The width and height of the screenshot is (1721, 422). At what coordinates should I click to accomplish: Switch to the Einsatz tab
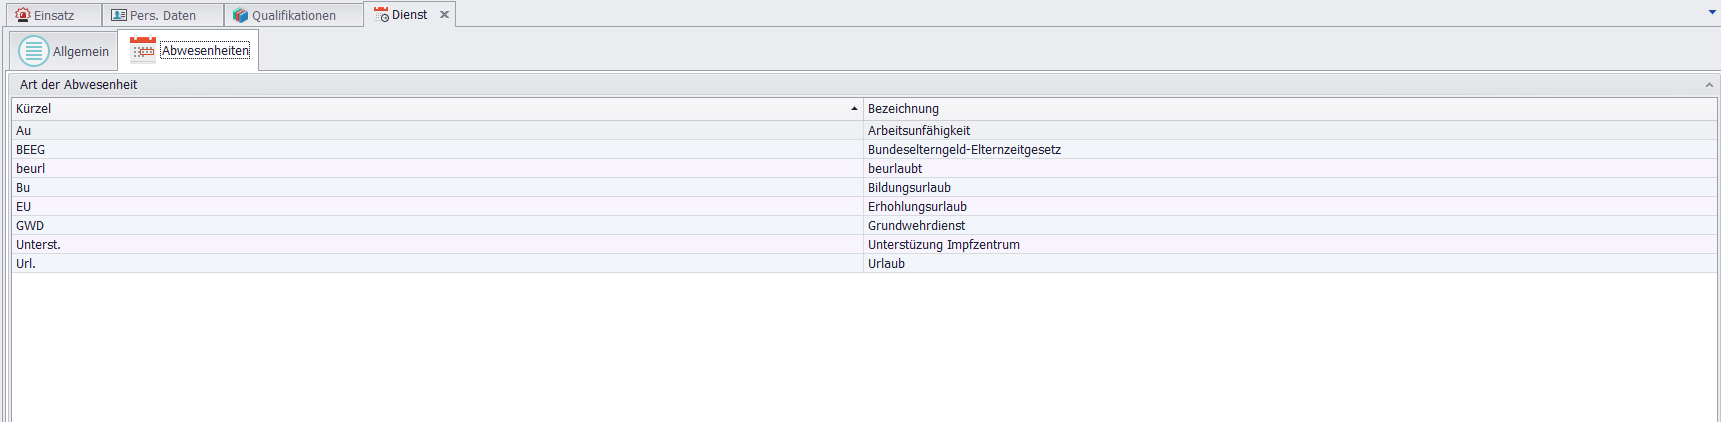click(x=54, y=16)
